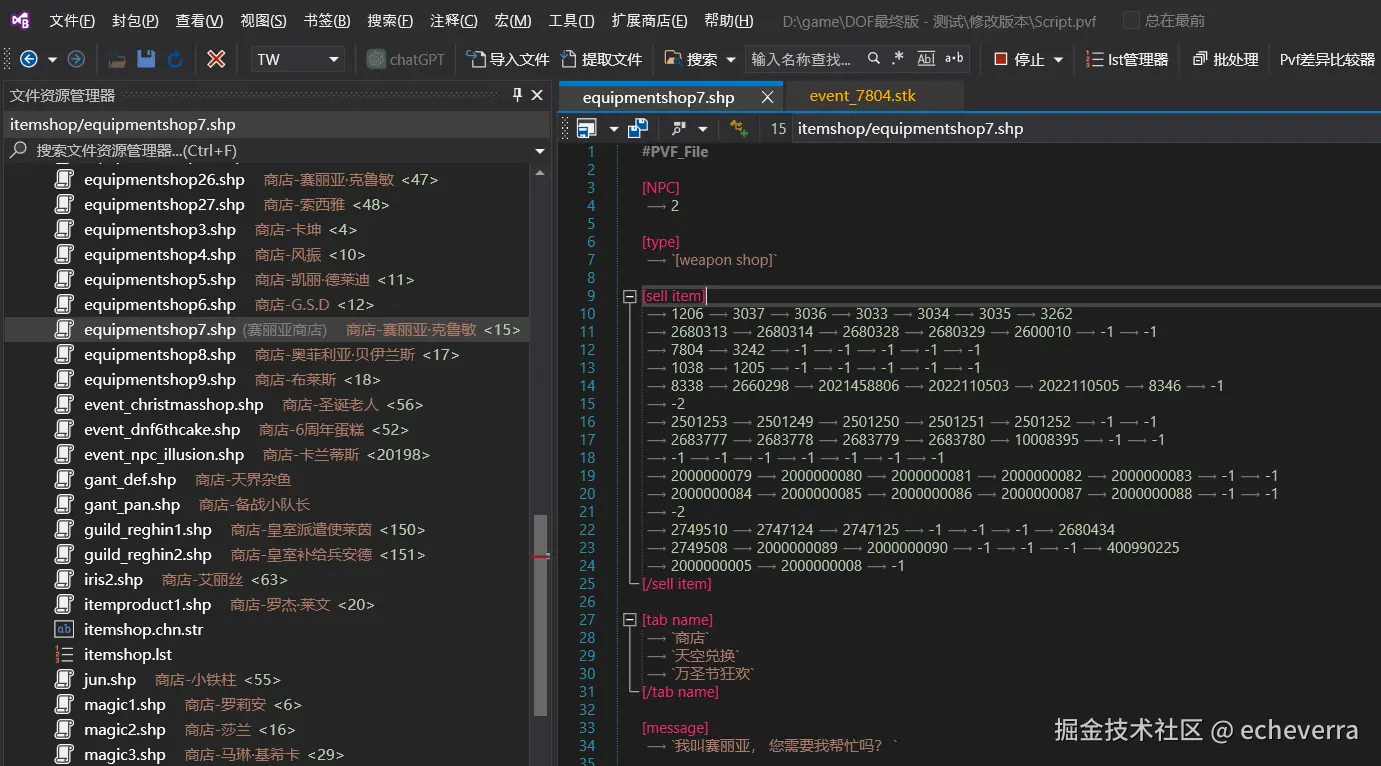
Task: Open the find-flag tool dropdown arrow
Action: coord(702,128)
